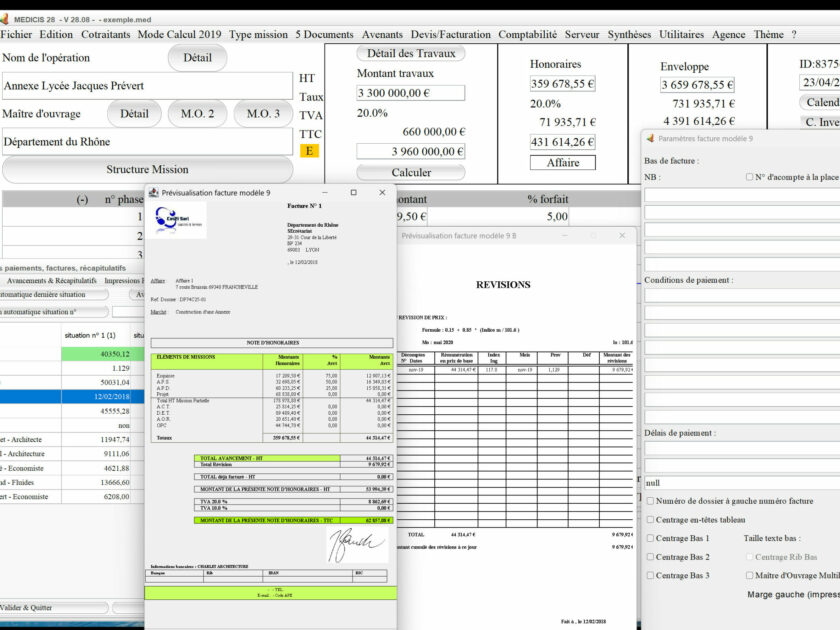The image size is (840, 630).
Task: Click the yellow E button beside TTC
Action: 310,151
